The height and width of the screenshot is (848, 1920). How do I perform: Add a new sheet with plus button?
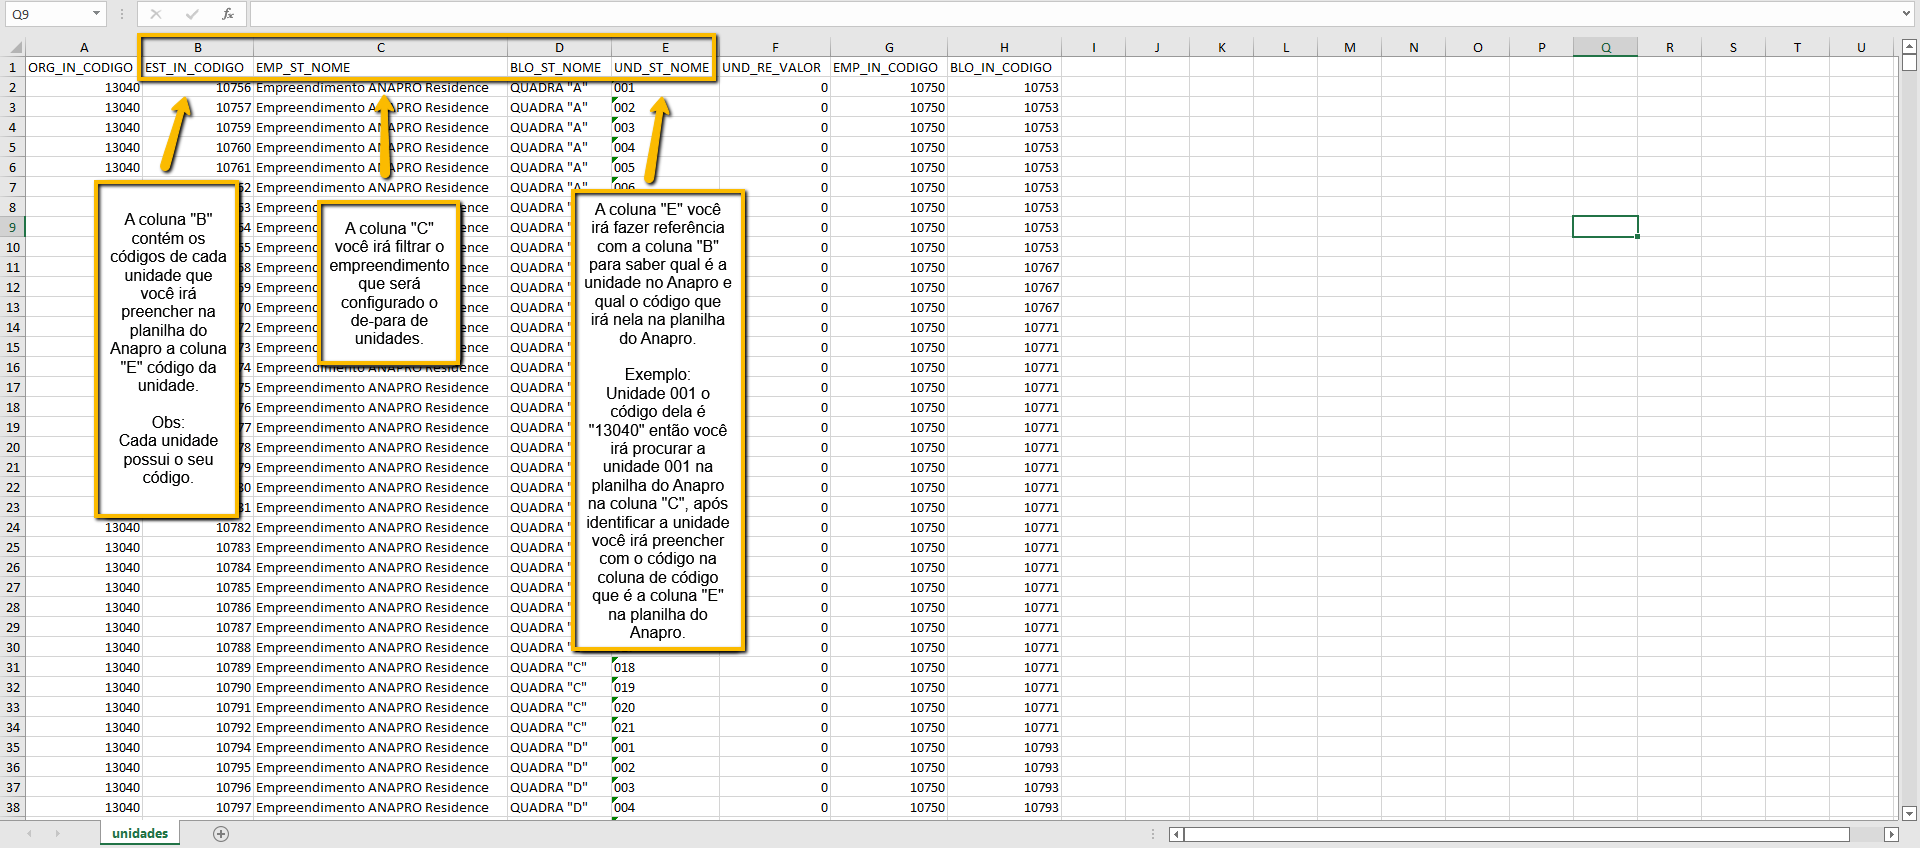coord(221,834)
